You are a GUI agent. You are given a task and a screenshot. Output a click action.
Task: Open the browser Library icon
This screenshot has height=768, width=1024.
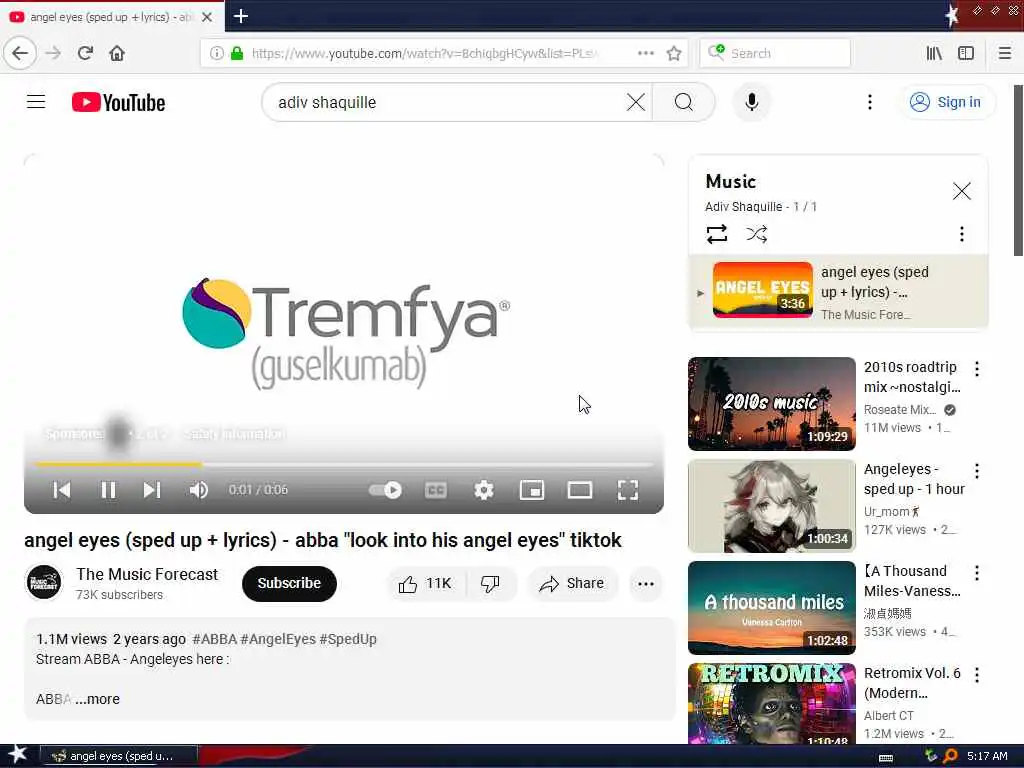[934, 53]
